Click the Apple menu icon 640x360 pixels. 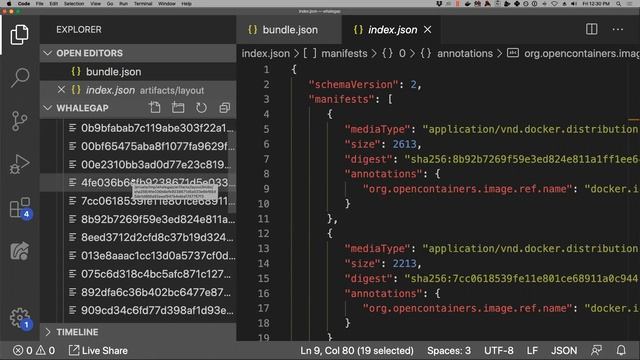tap(9, 4)
